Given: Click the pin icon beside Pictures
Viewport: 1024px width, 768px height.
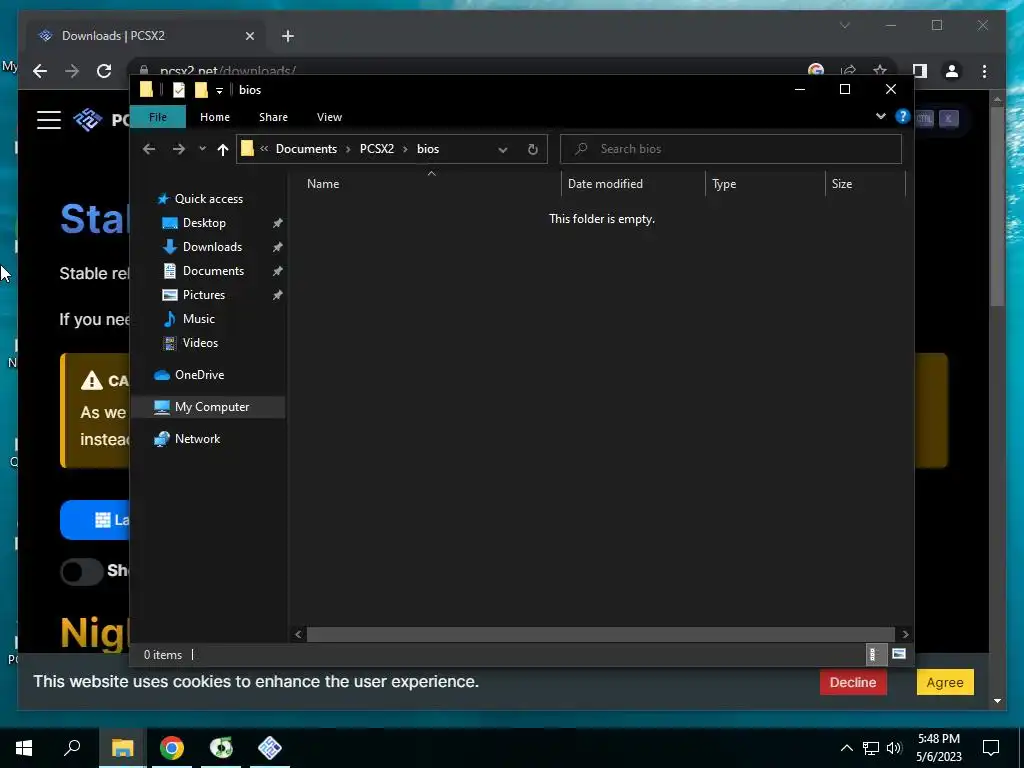Looking at the screenshot, I should [x=278, y=295].
